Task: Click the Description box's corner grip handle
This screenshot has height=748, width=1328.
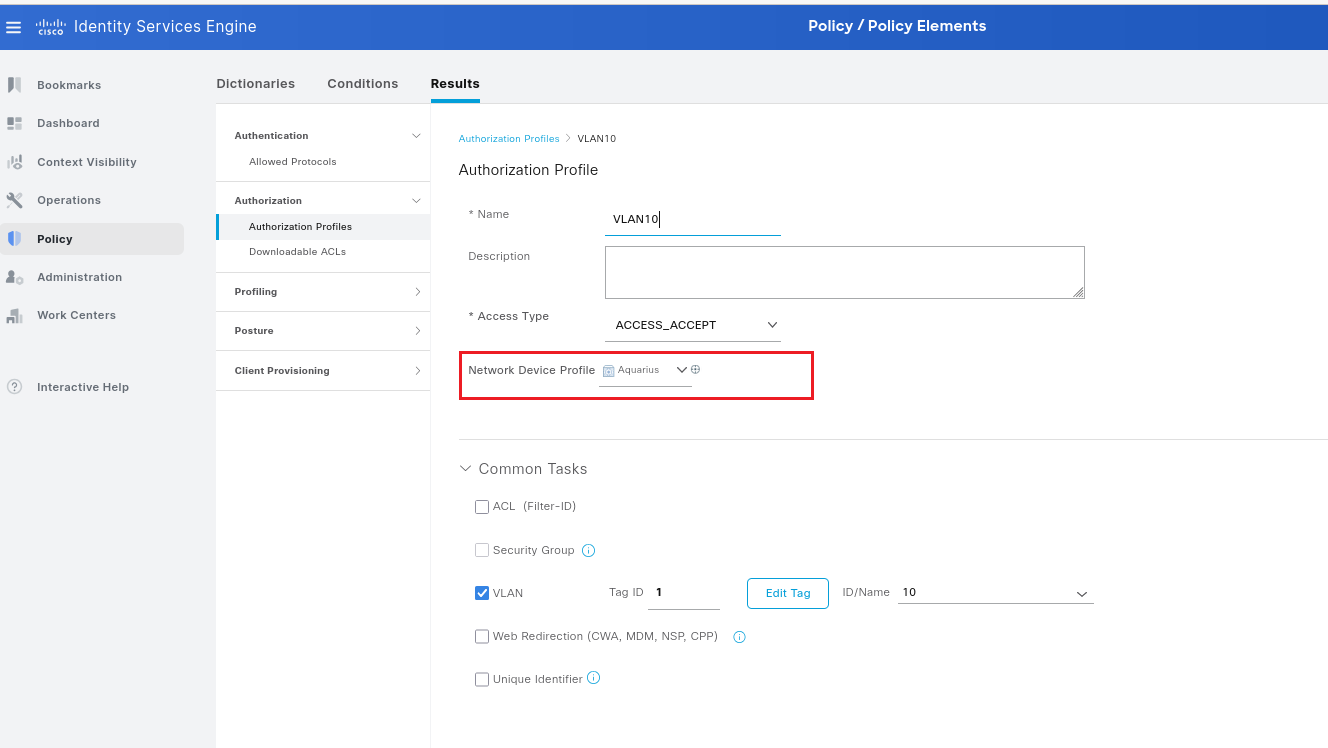Action: [1078, 292]
